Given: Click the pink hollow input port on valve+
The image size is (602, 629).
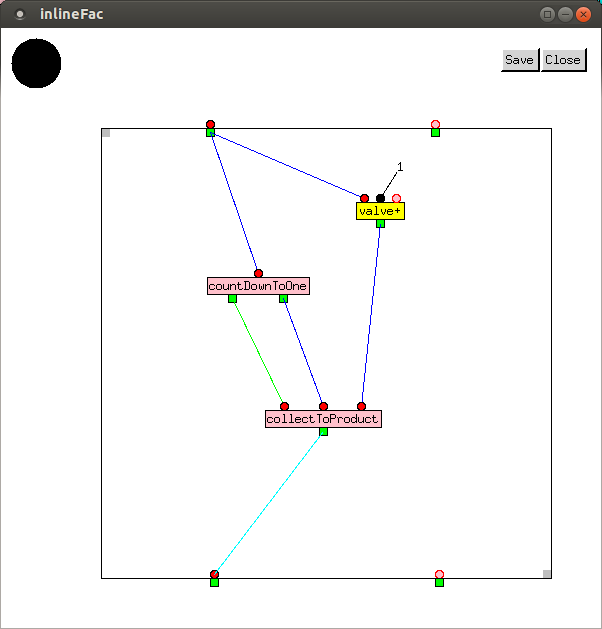Looking at the screenshot, I should coord(396,198).
